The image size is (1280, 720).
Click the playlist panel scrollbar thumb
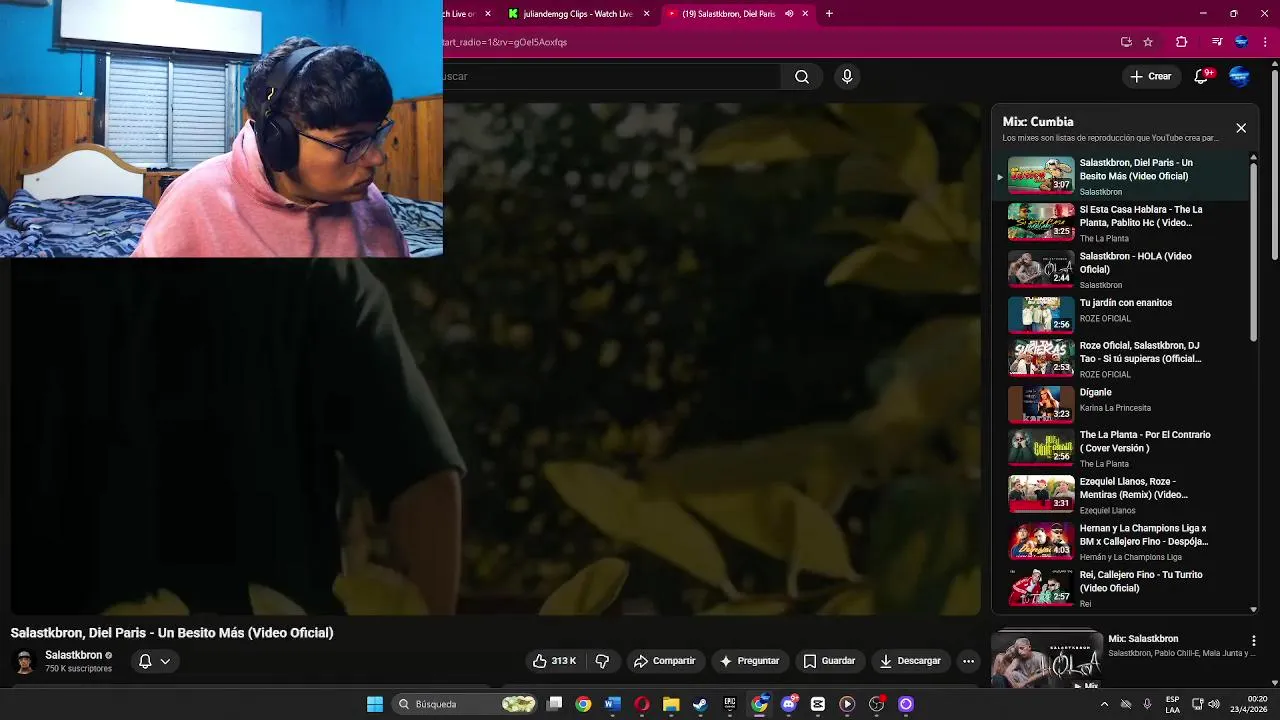(x=1253, y=250)
